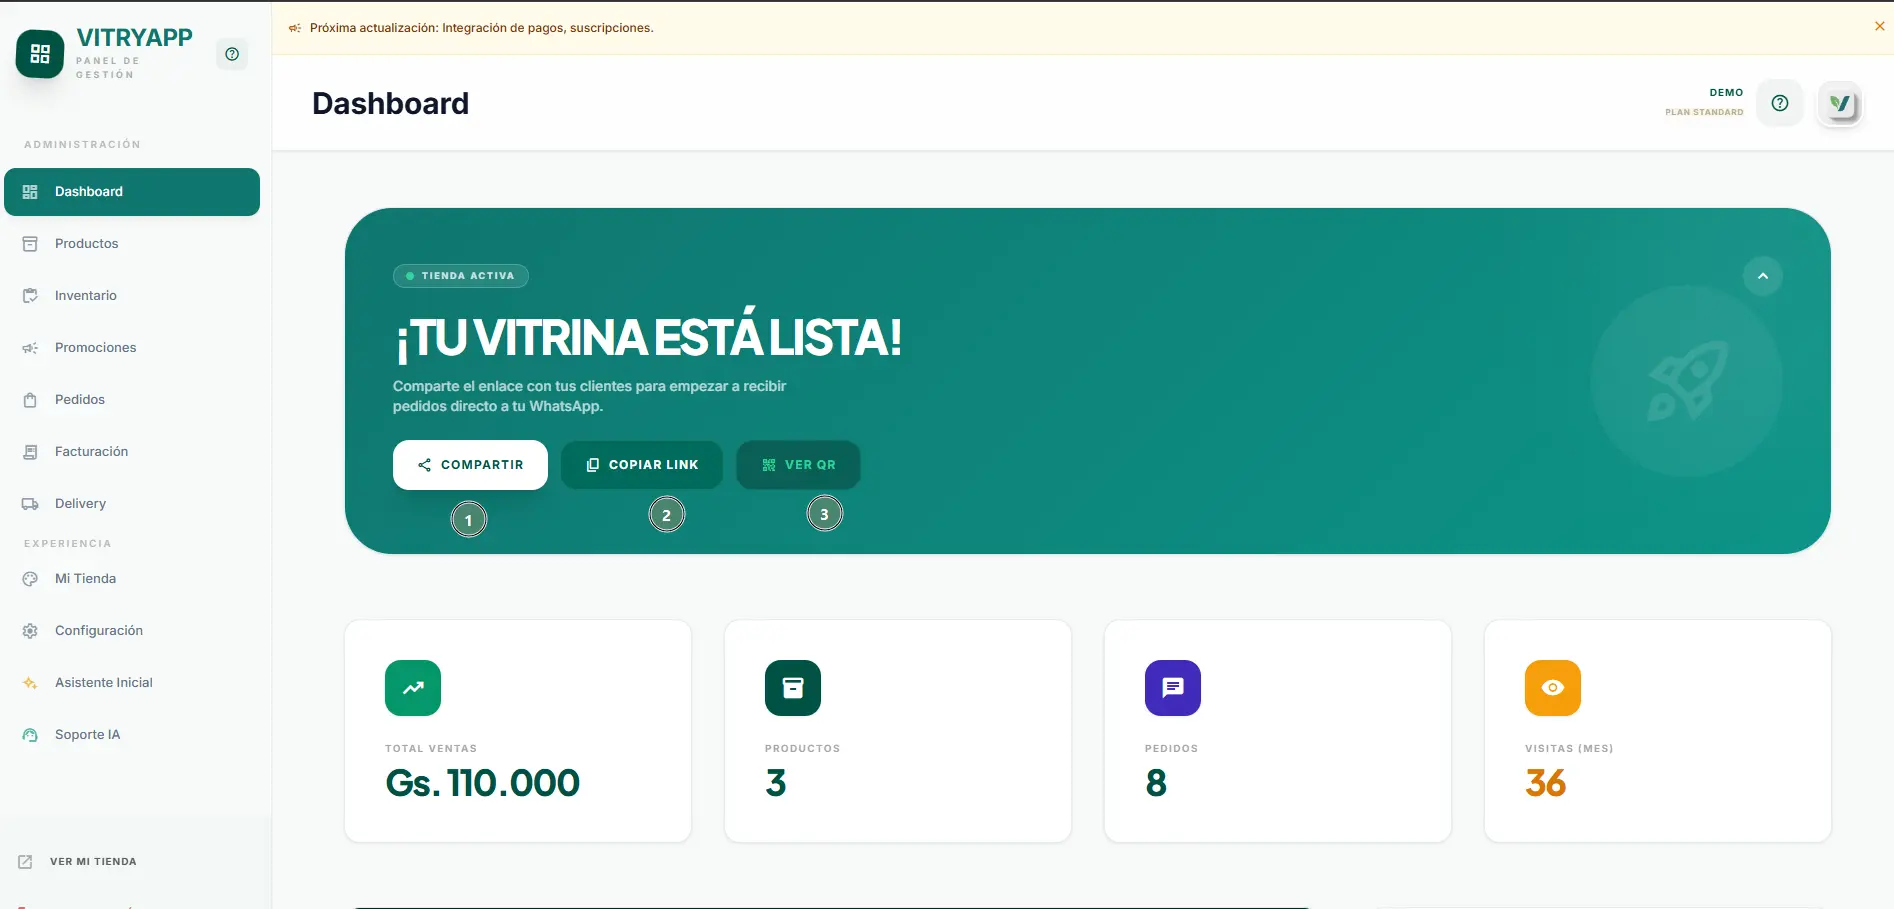The image size is (1894, 909).
Task: Click the Asistente Inicial sparkle icon
Action: (x=30, y=683)
